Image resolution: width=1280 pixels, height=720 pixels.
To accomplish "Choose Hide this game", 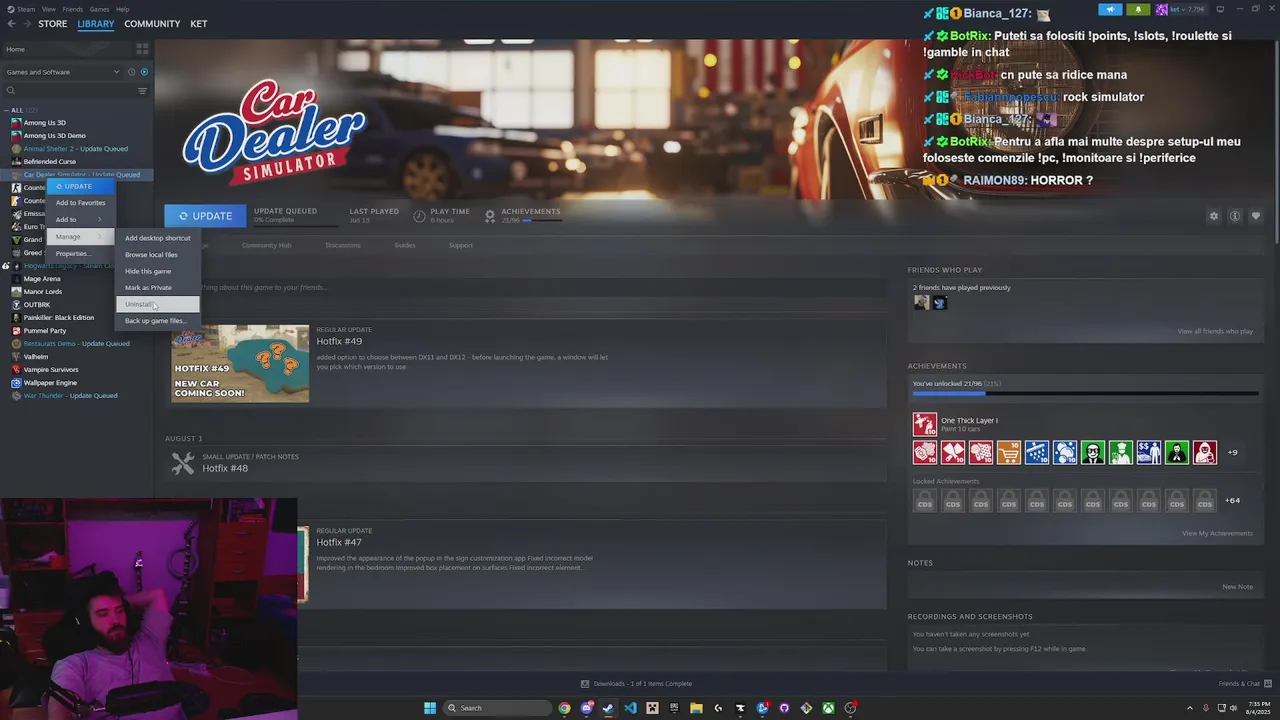I will point(158,271).
